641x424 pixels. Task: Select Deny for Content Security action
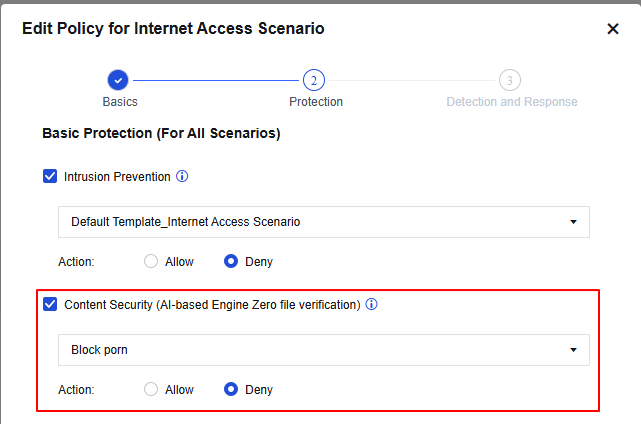click(x=231, y=389)
